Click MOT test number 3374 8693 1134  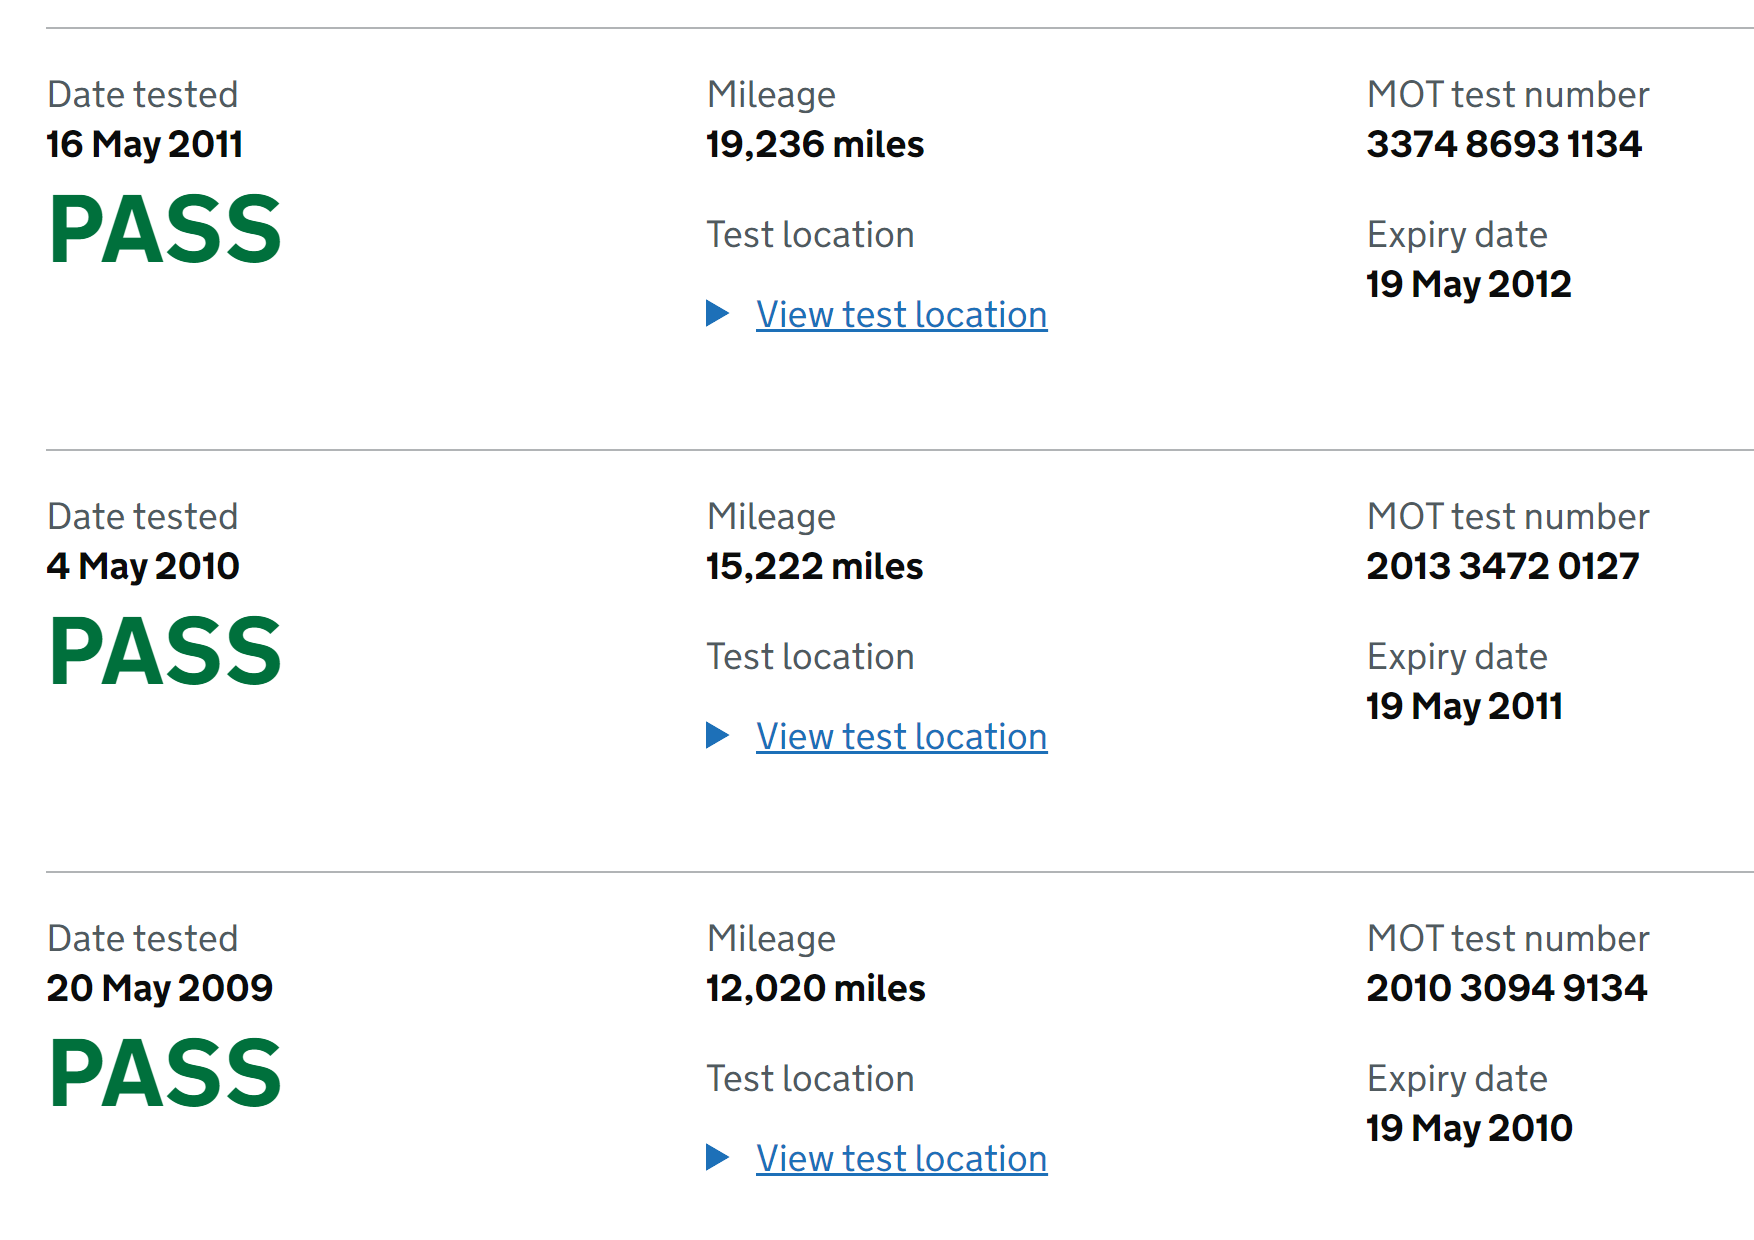coord(1503,145)
